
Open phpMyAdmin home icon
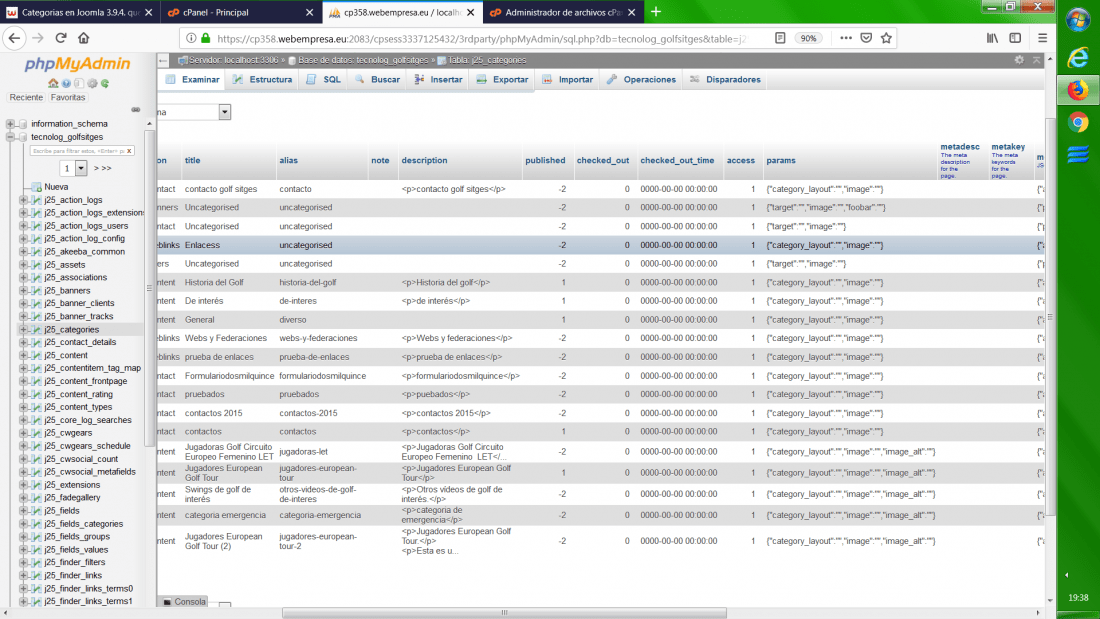coord(53,83)
